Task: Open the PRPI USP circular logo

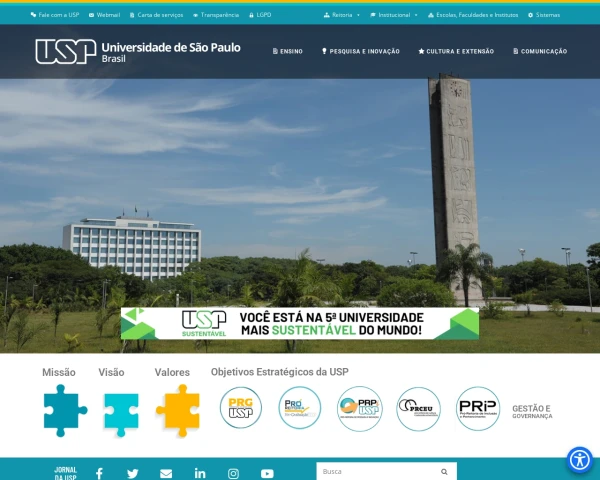Action: tap(359, 408)
